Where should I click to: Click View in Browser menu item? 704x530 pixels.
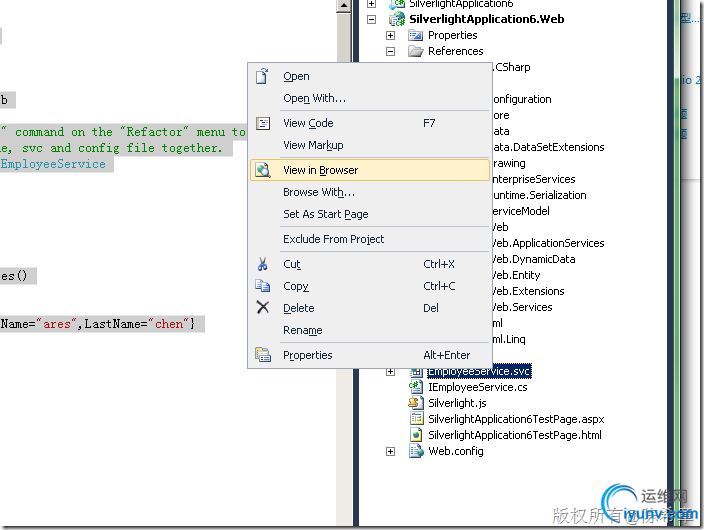tap(370, 170)
